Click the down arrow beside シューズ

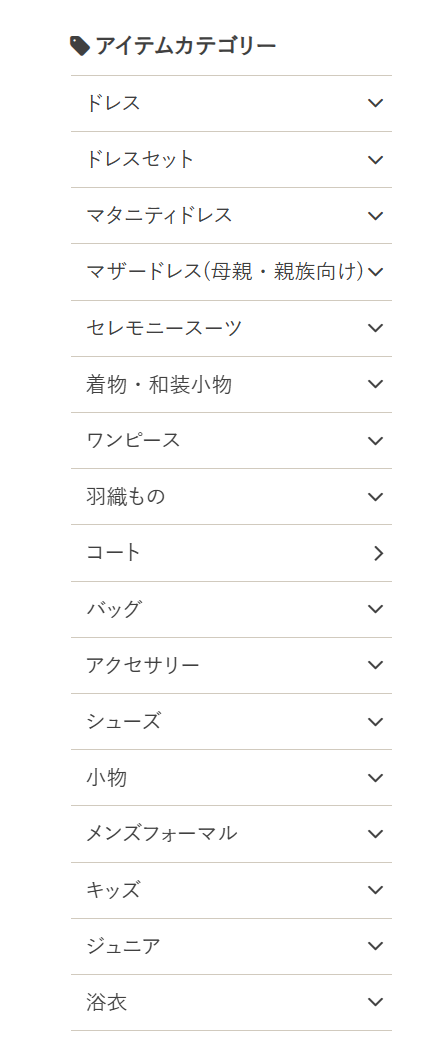point(376,721)
